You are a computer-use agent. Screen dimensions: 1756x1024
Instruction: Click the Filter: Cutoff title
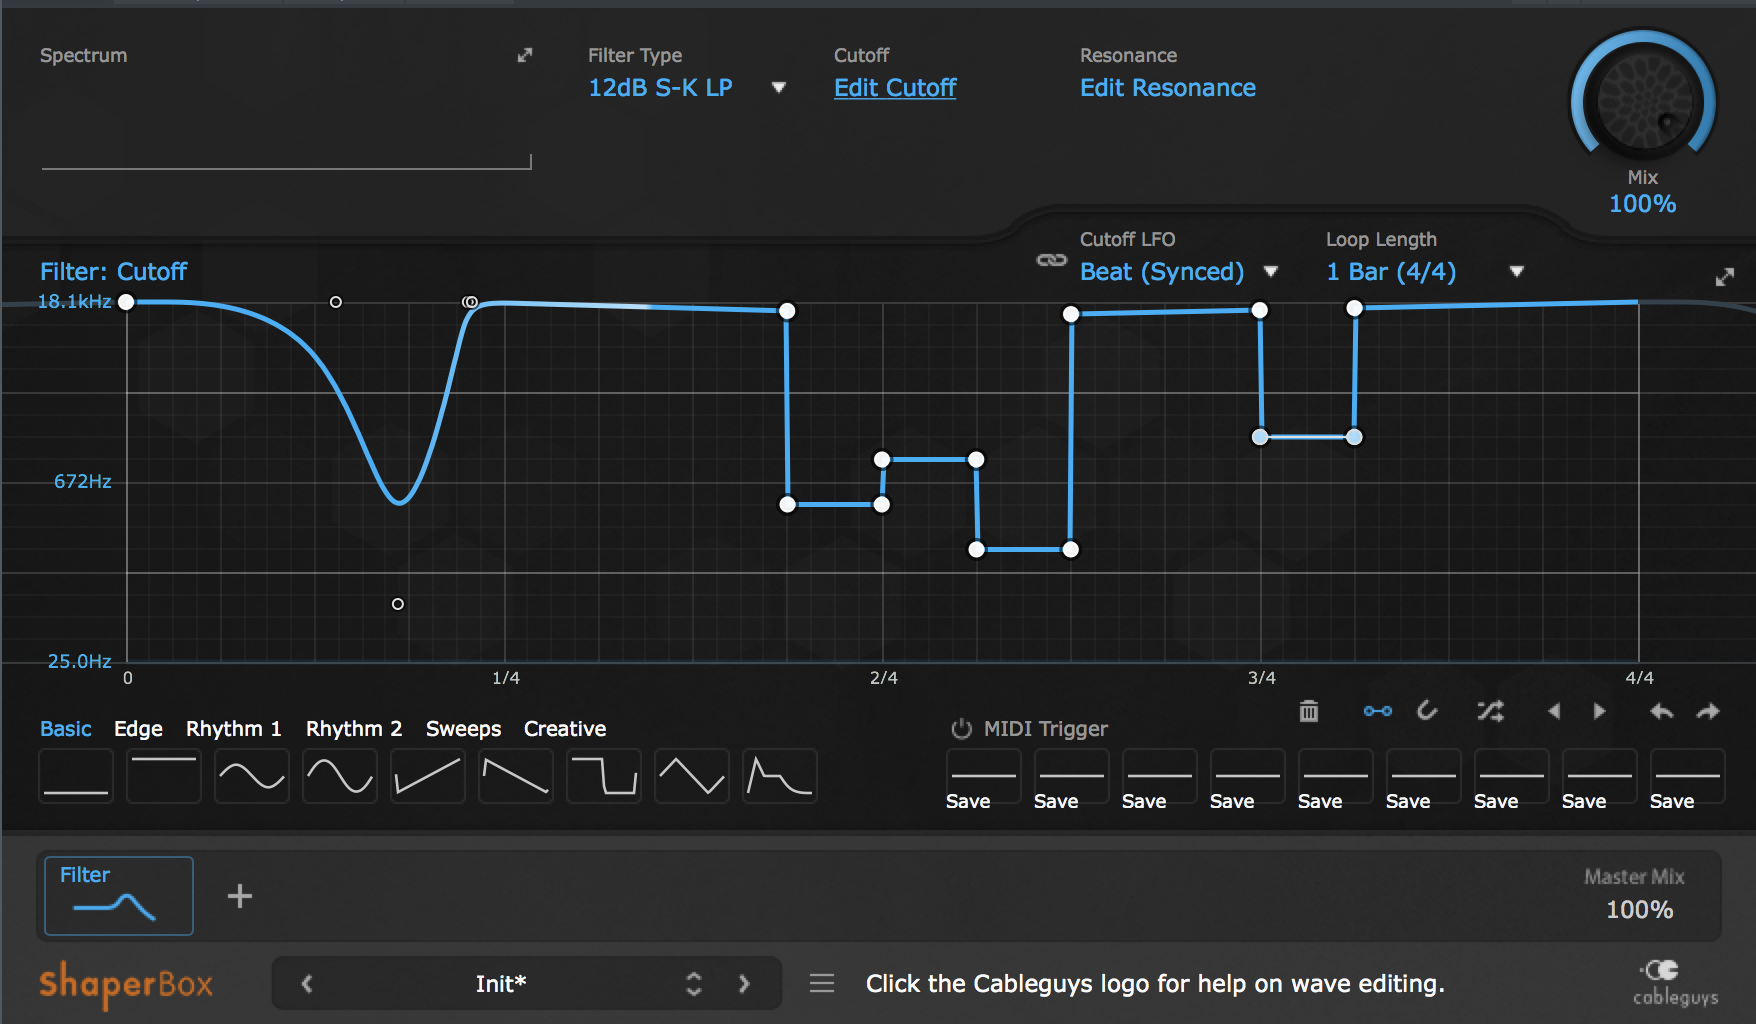click(x=113, y=272)
